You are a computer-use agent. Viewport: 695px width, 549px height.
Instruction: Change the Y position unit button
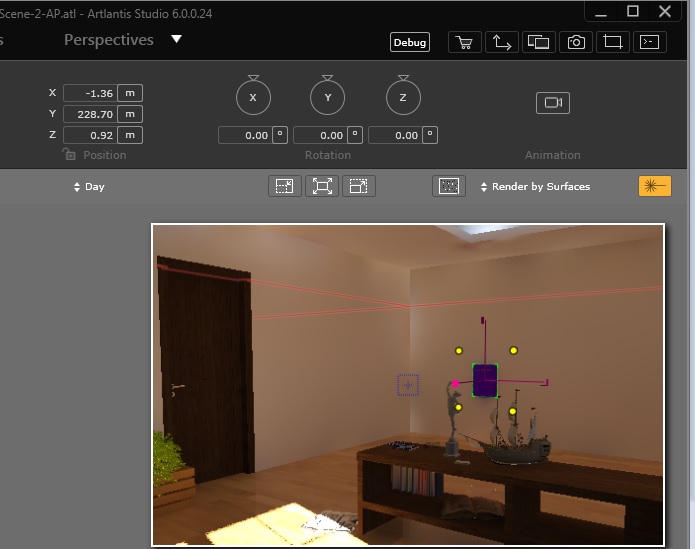(x=130, y=114)
